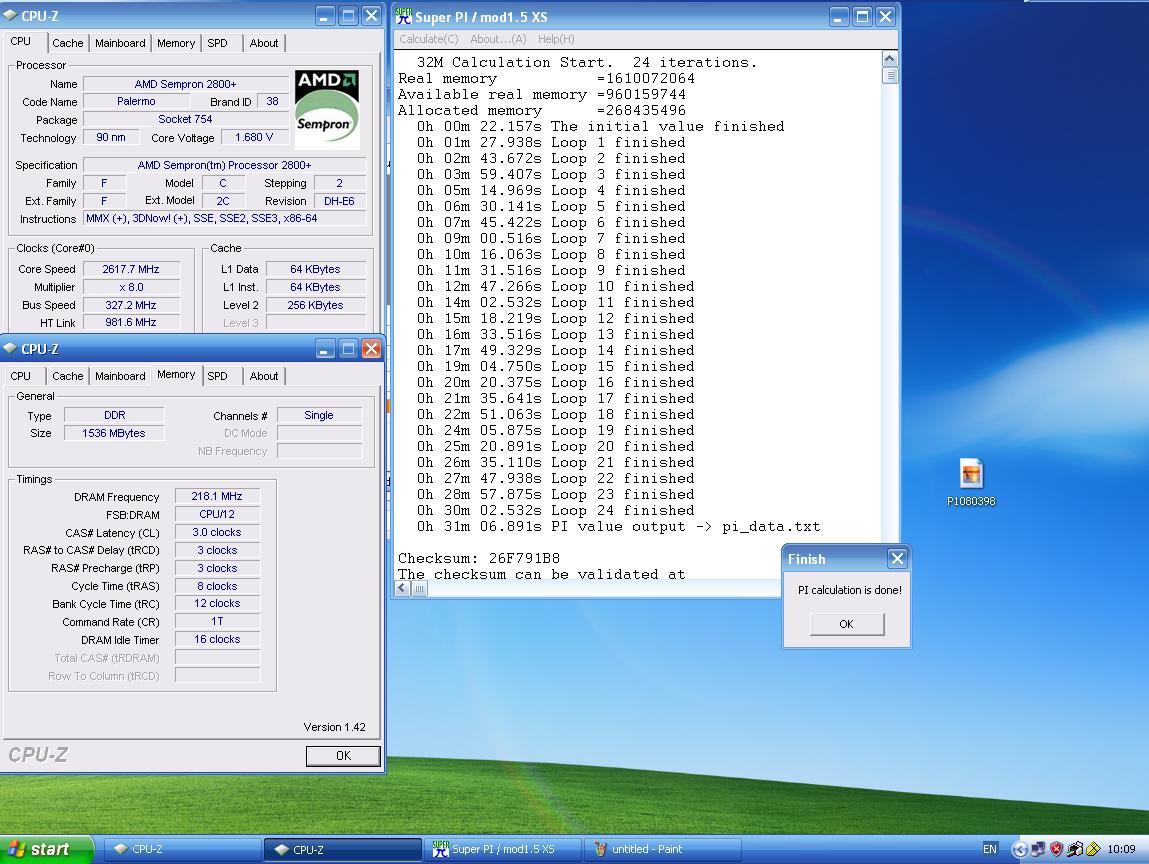
Task: Switch to second CPU-Z taskbar button
Action: pyautogui.click(x=343, y=849)
